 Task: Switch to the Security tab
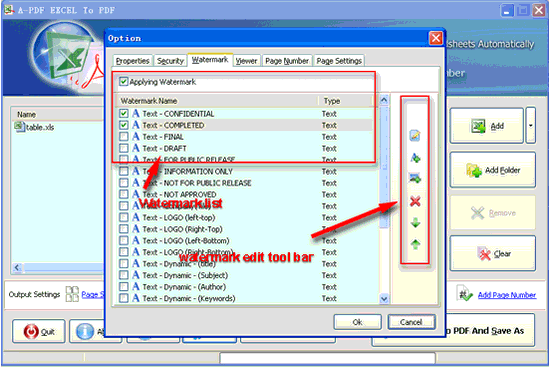[x=170, y=61]
